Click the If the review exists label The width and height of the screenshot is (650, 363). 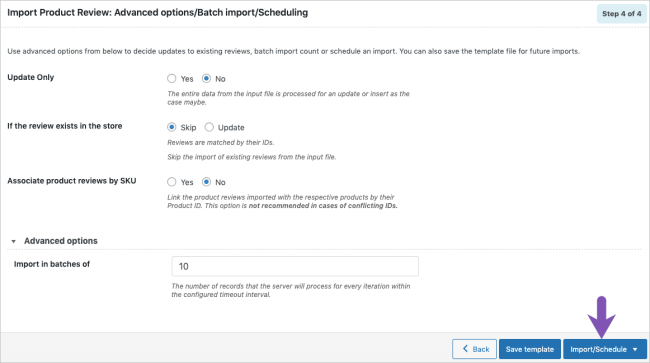point(65,126)
